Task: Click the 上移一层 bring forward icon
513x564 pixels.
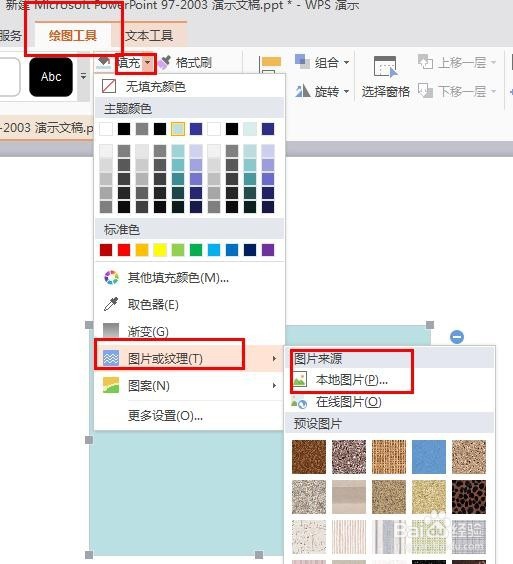Action: [x=425, y=62]
